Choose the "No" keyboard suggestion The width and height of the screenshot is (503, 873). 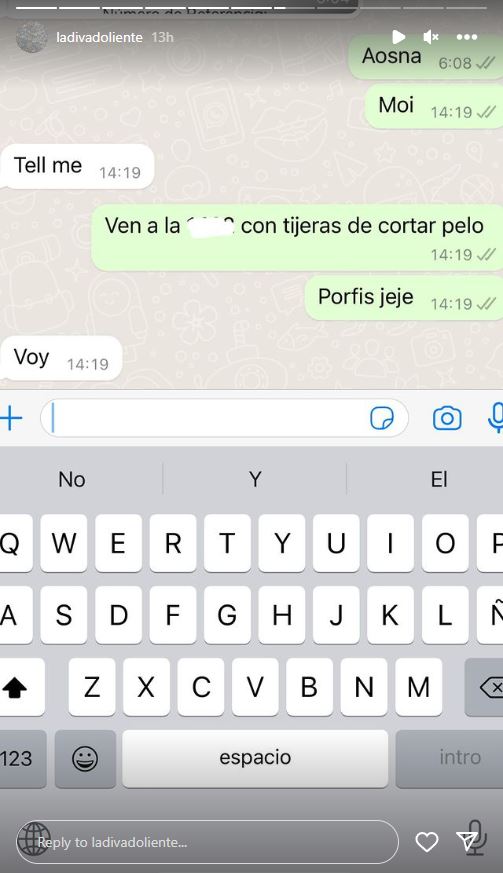click(x=72, y=479)
